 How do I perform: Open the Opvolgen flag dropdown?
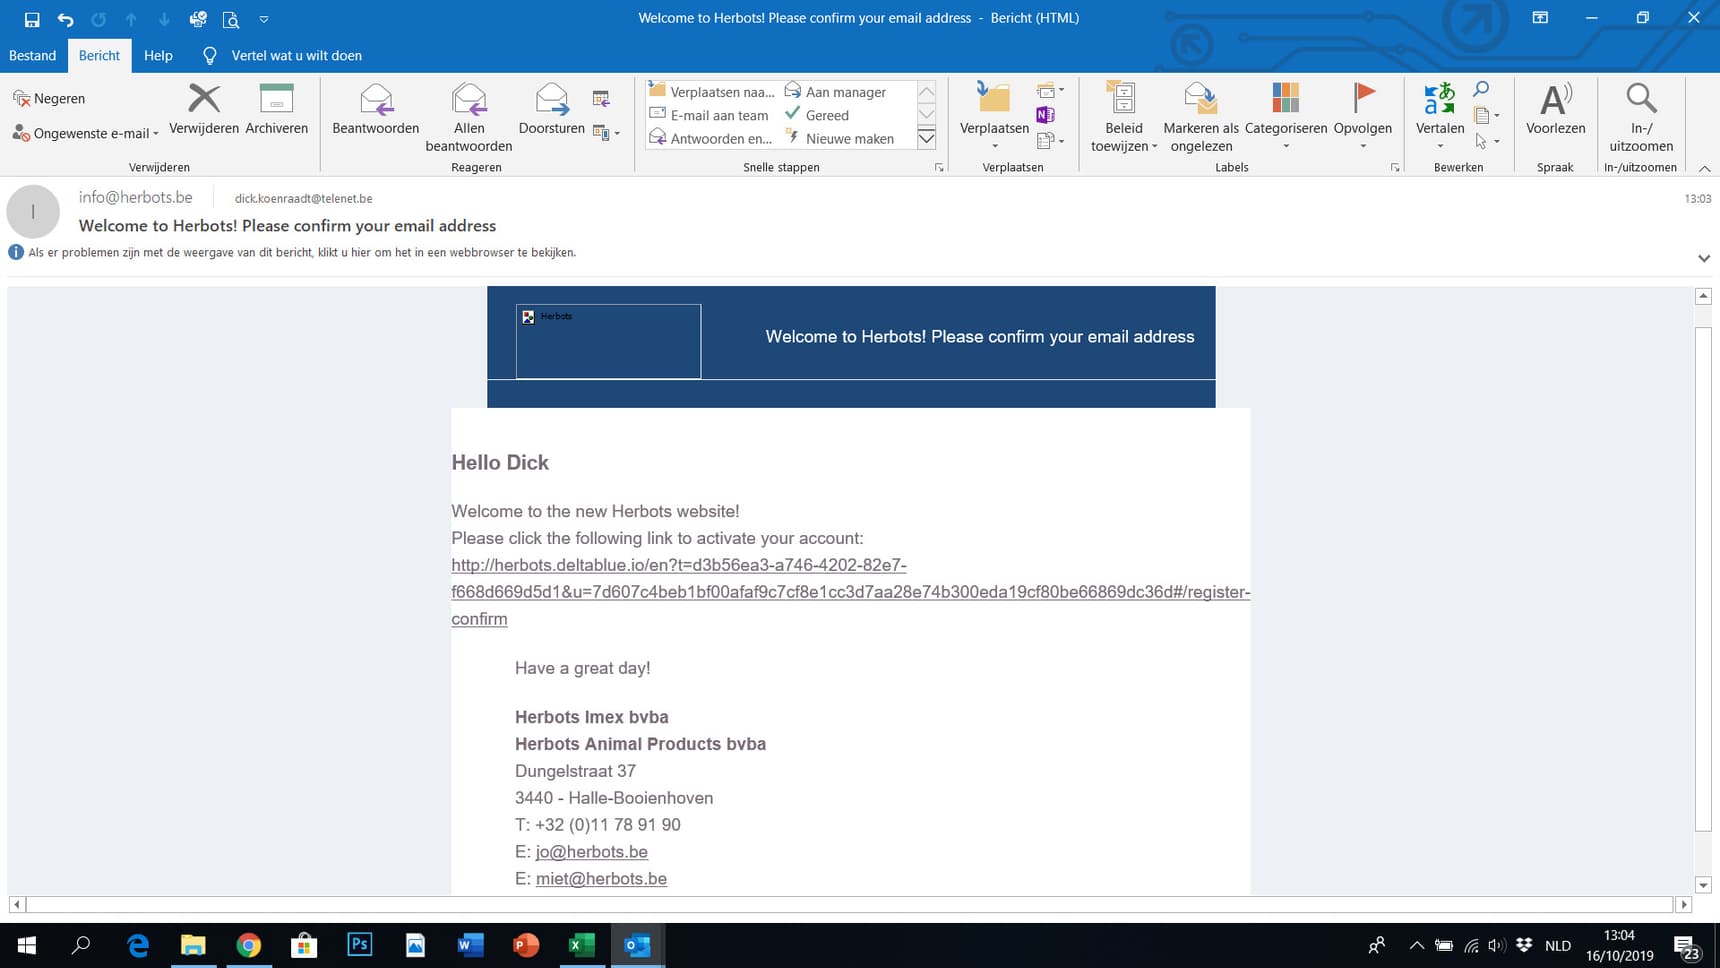1363,146
